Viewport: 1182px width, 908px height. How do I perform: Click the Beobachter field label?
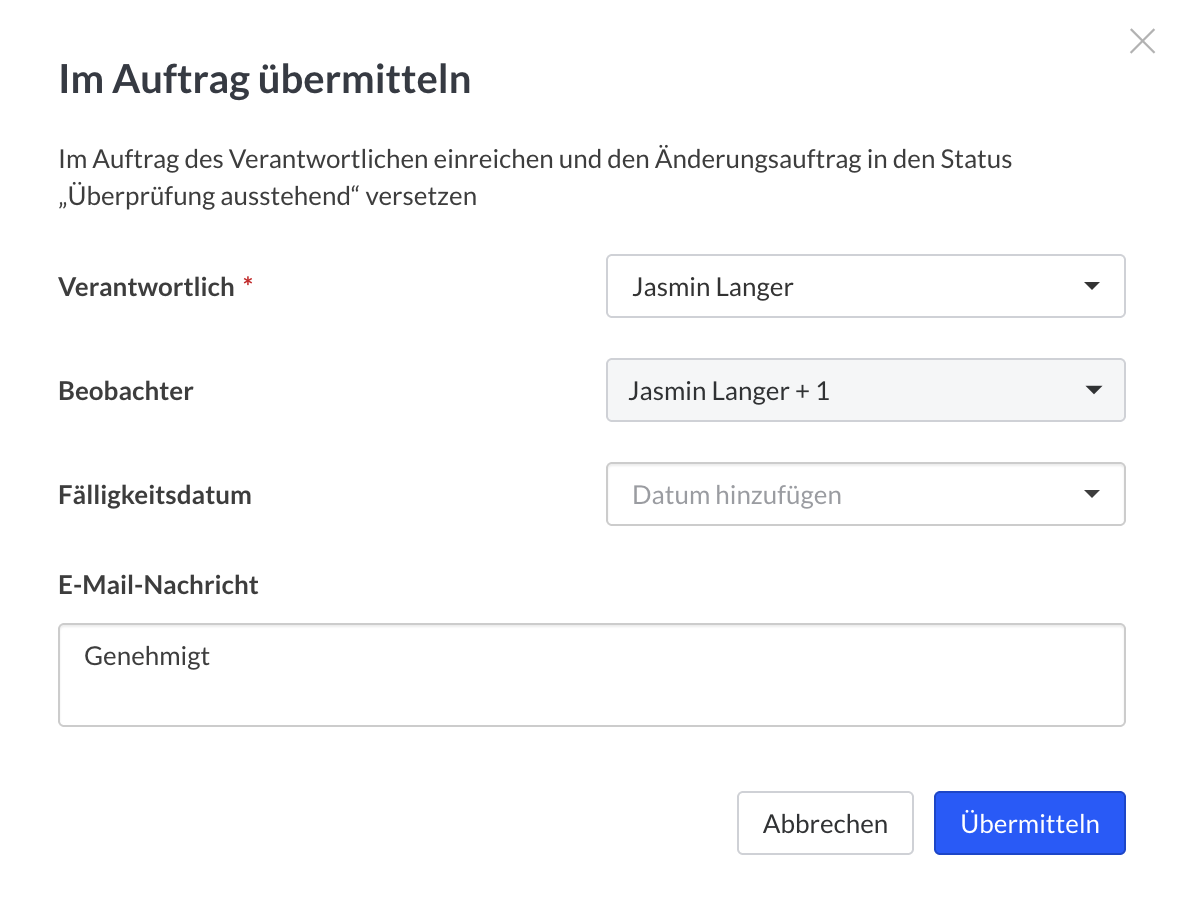[126, 391]
